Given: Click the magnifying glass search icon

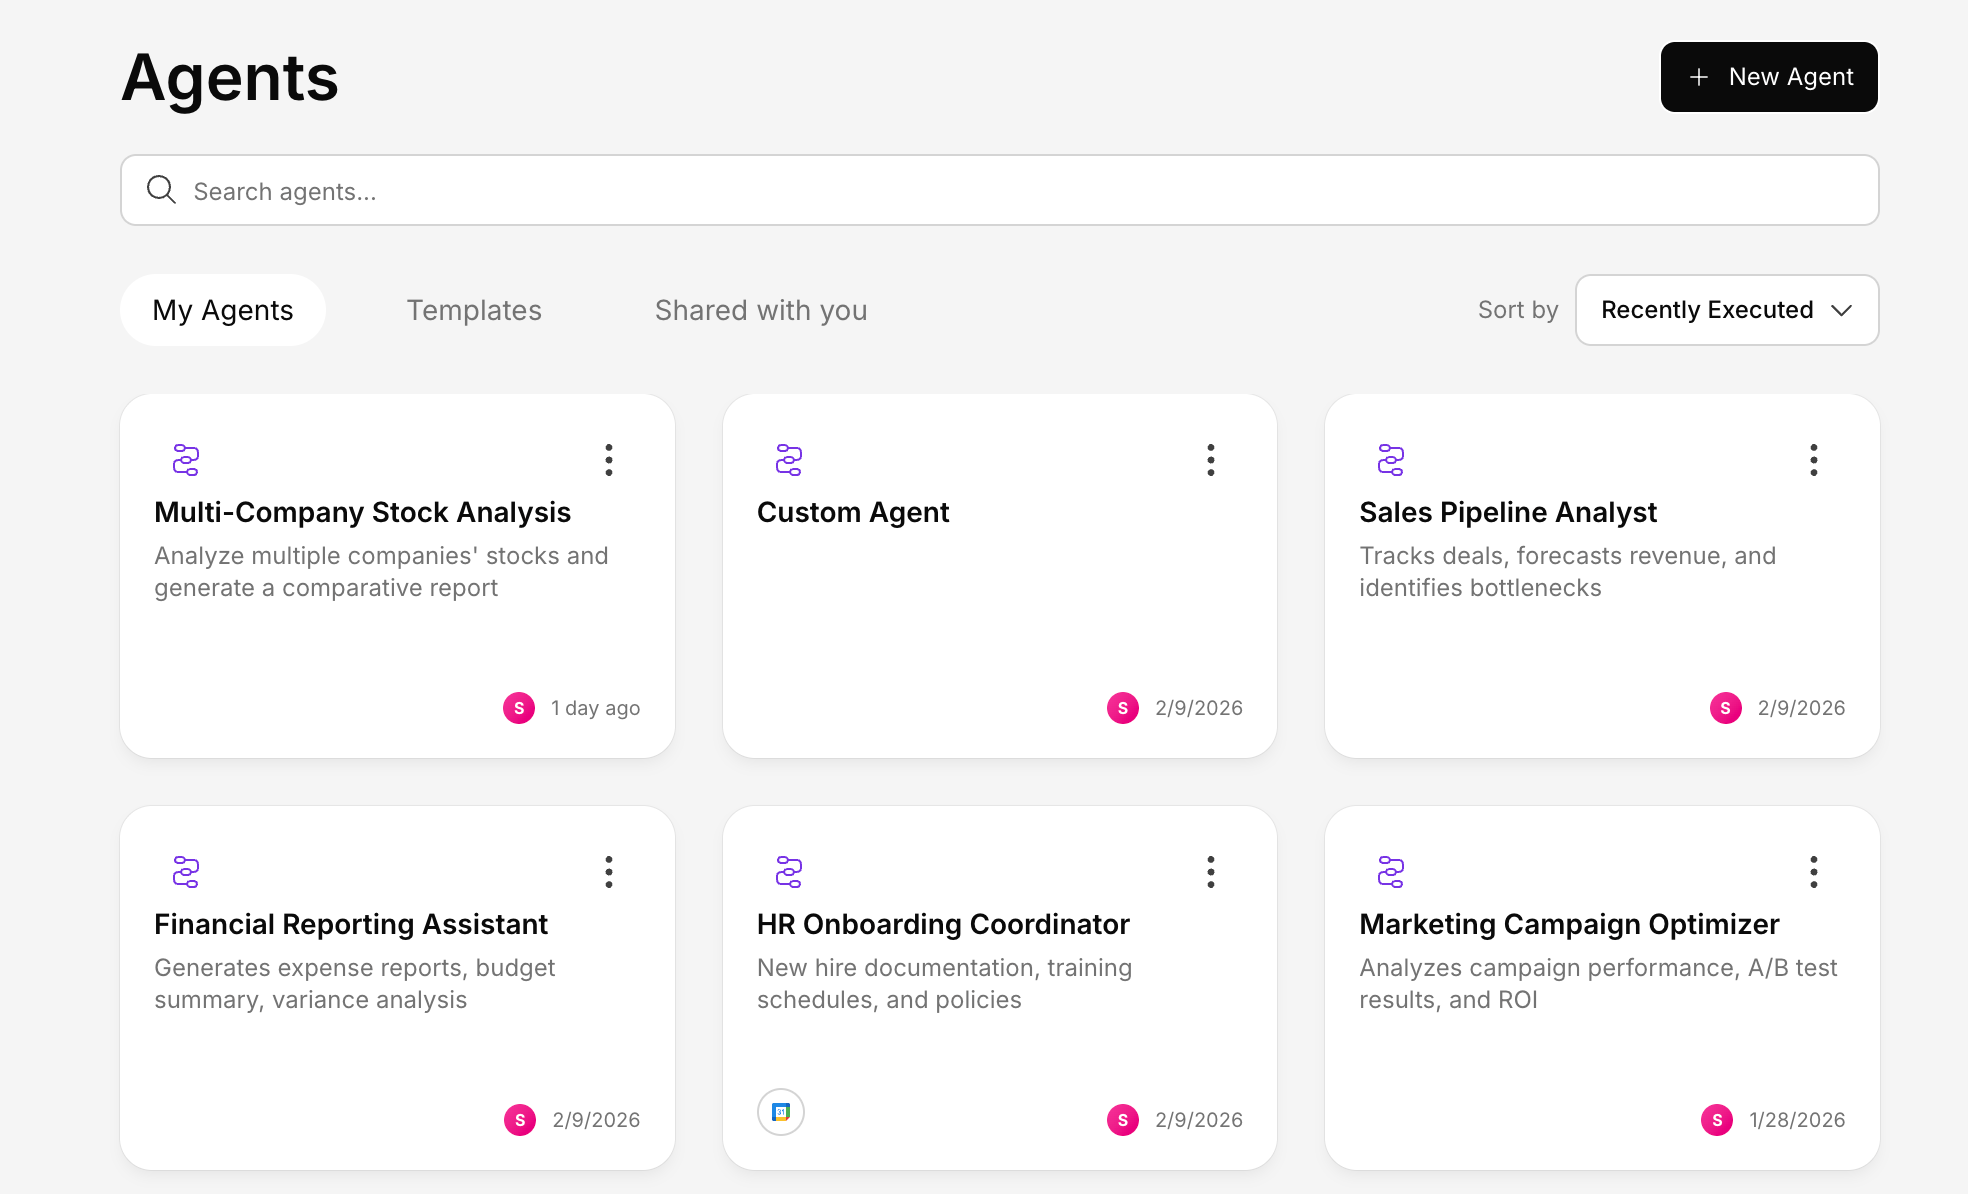Looking at the screenshot, I should tap(161, 190).
